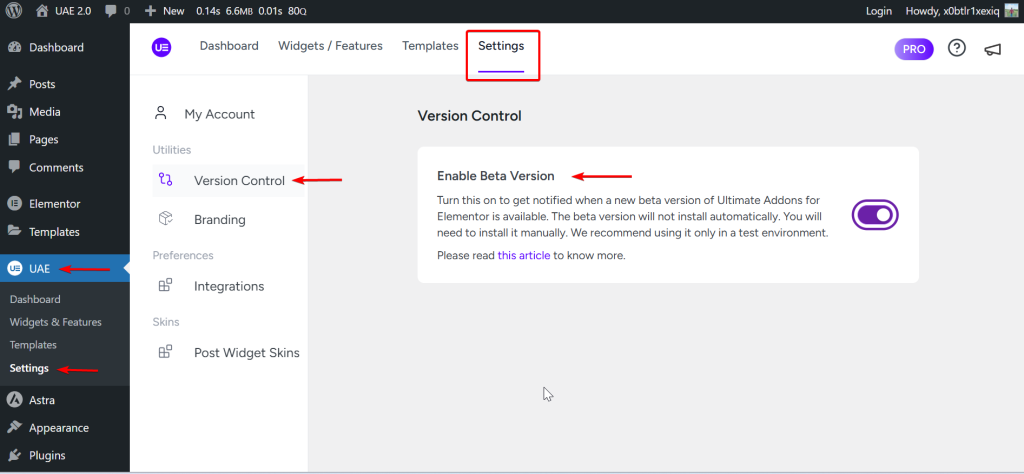
Task: Click the PRO upgrade button
Action: pos(914,49)
